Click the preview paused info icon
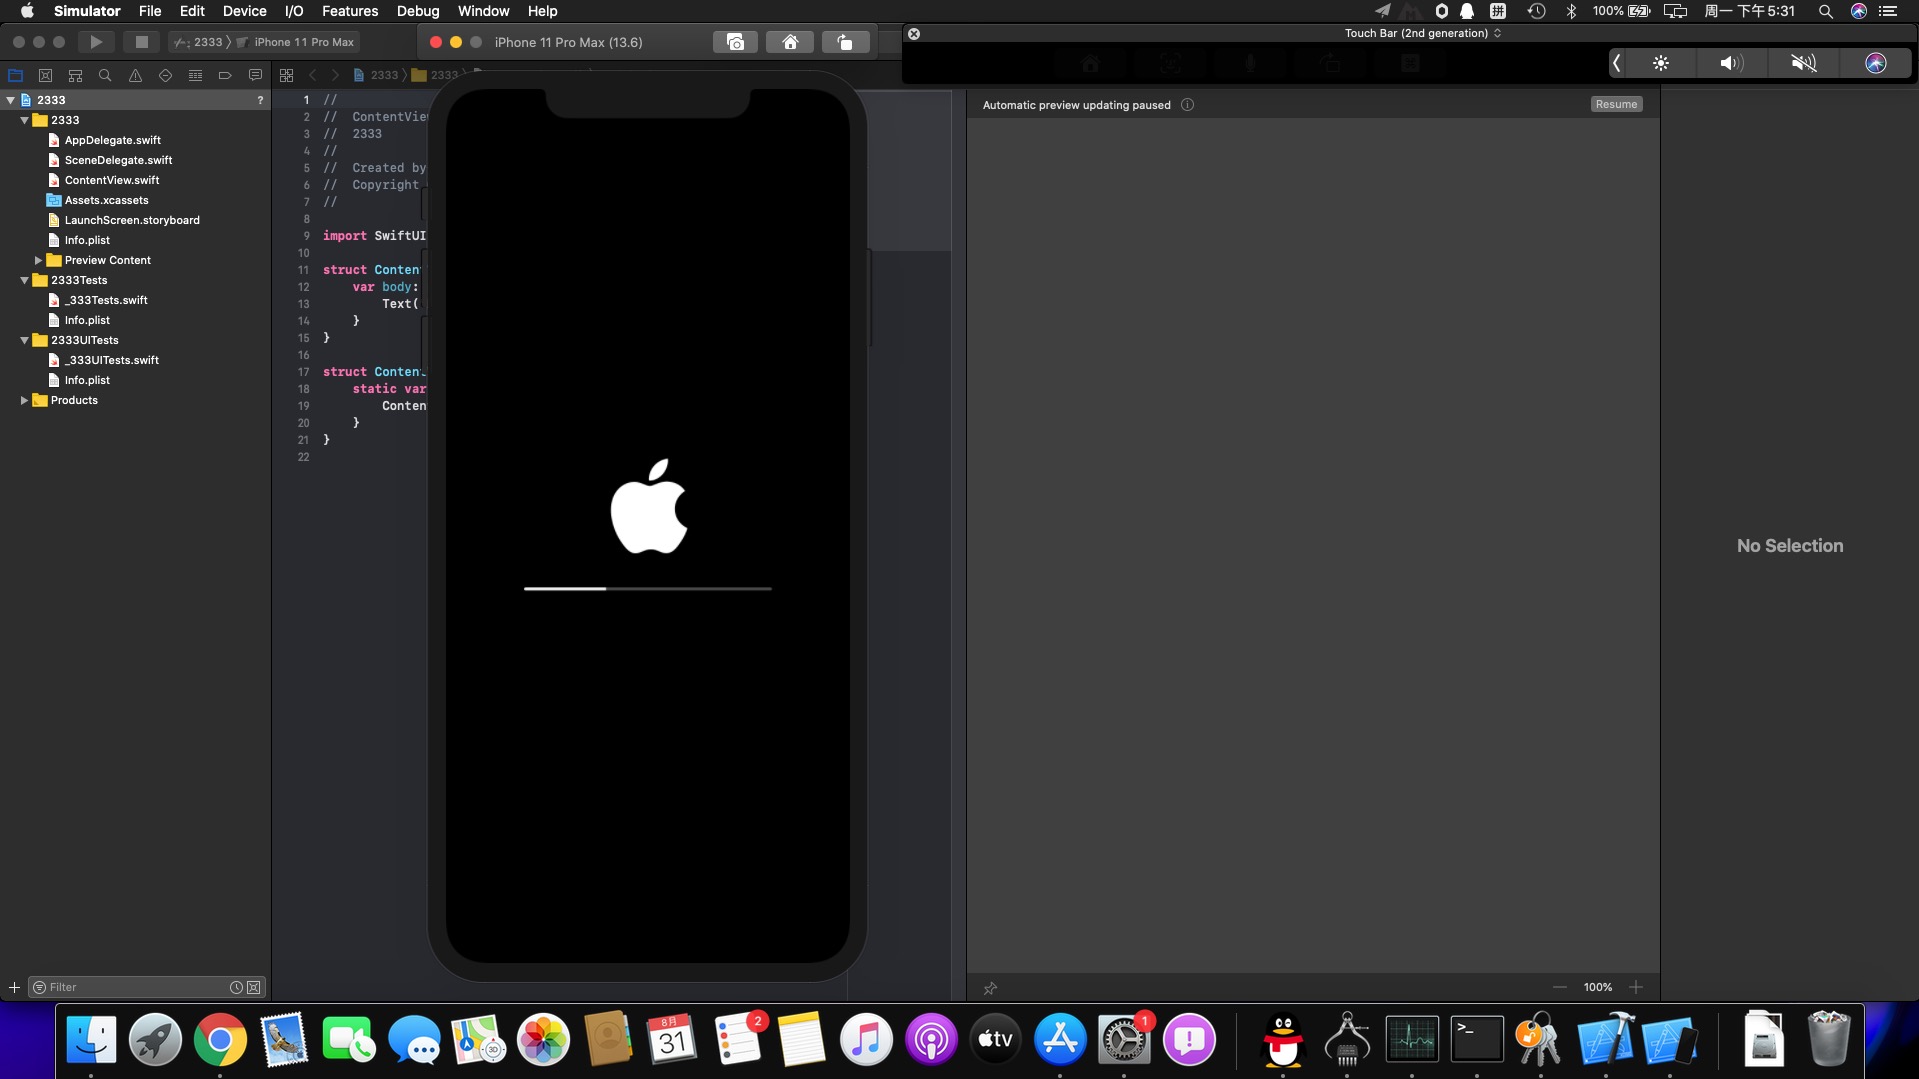Screen dimensions: 1919x1079 1187,105
